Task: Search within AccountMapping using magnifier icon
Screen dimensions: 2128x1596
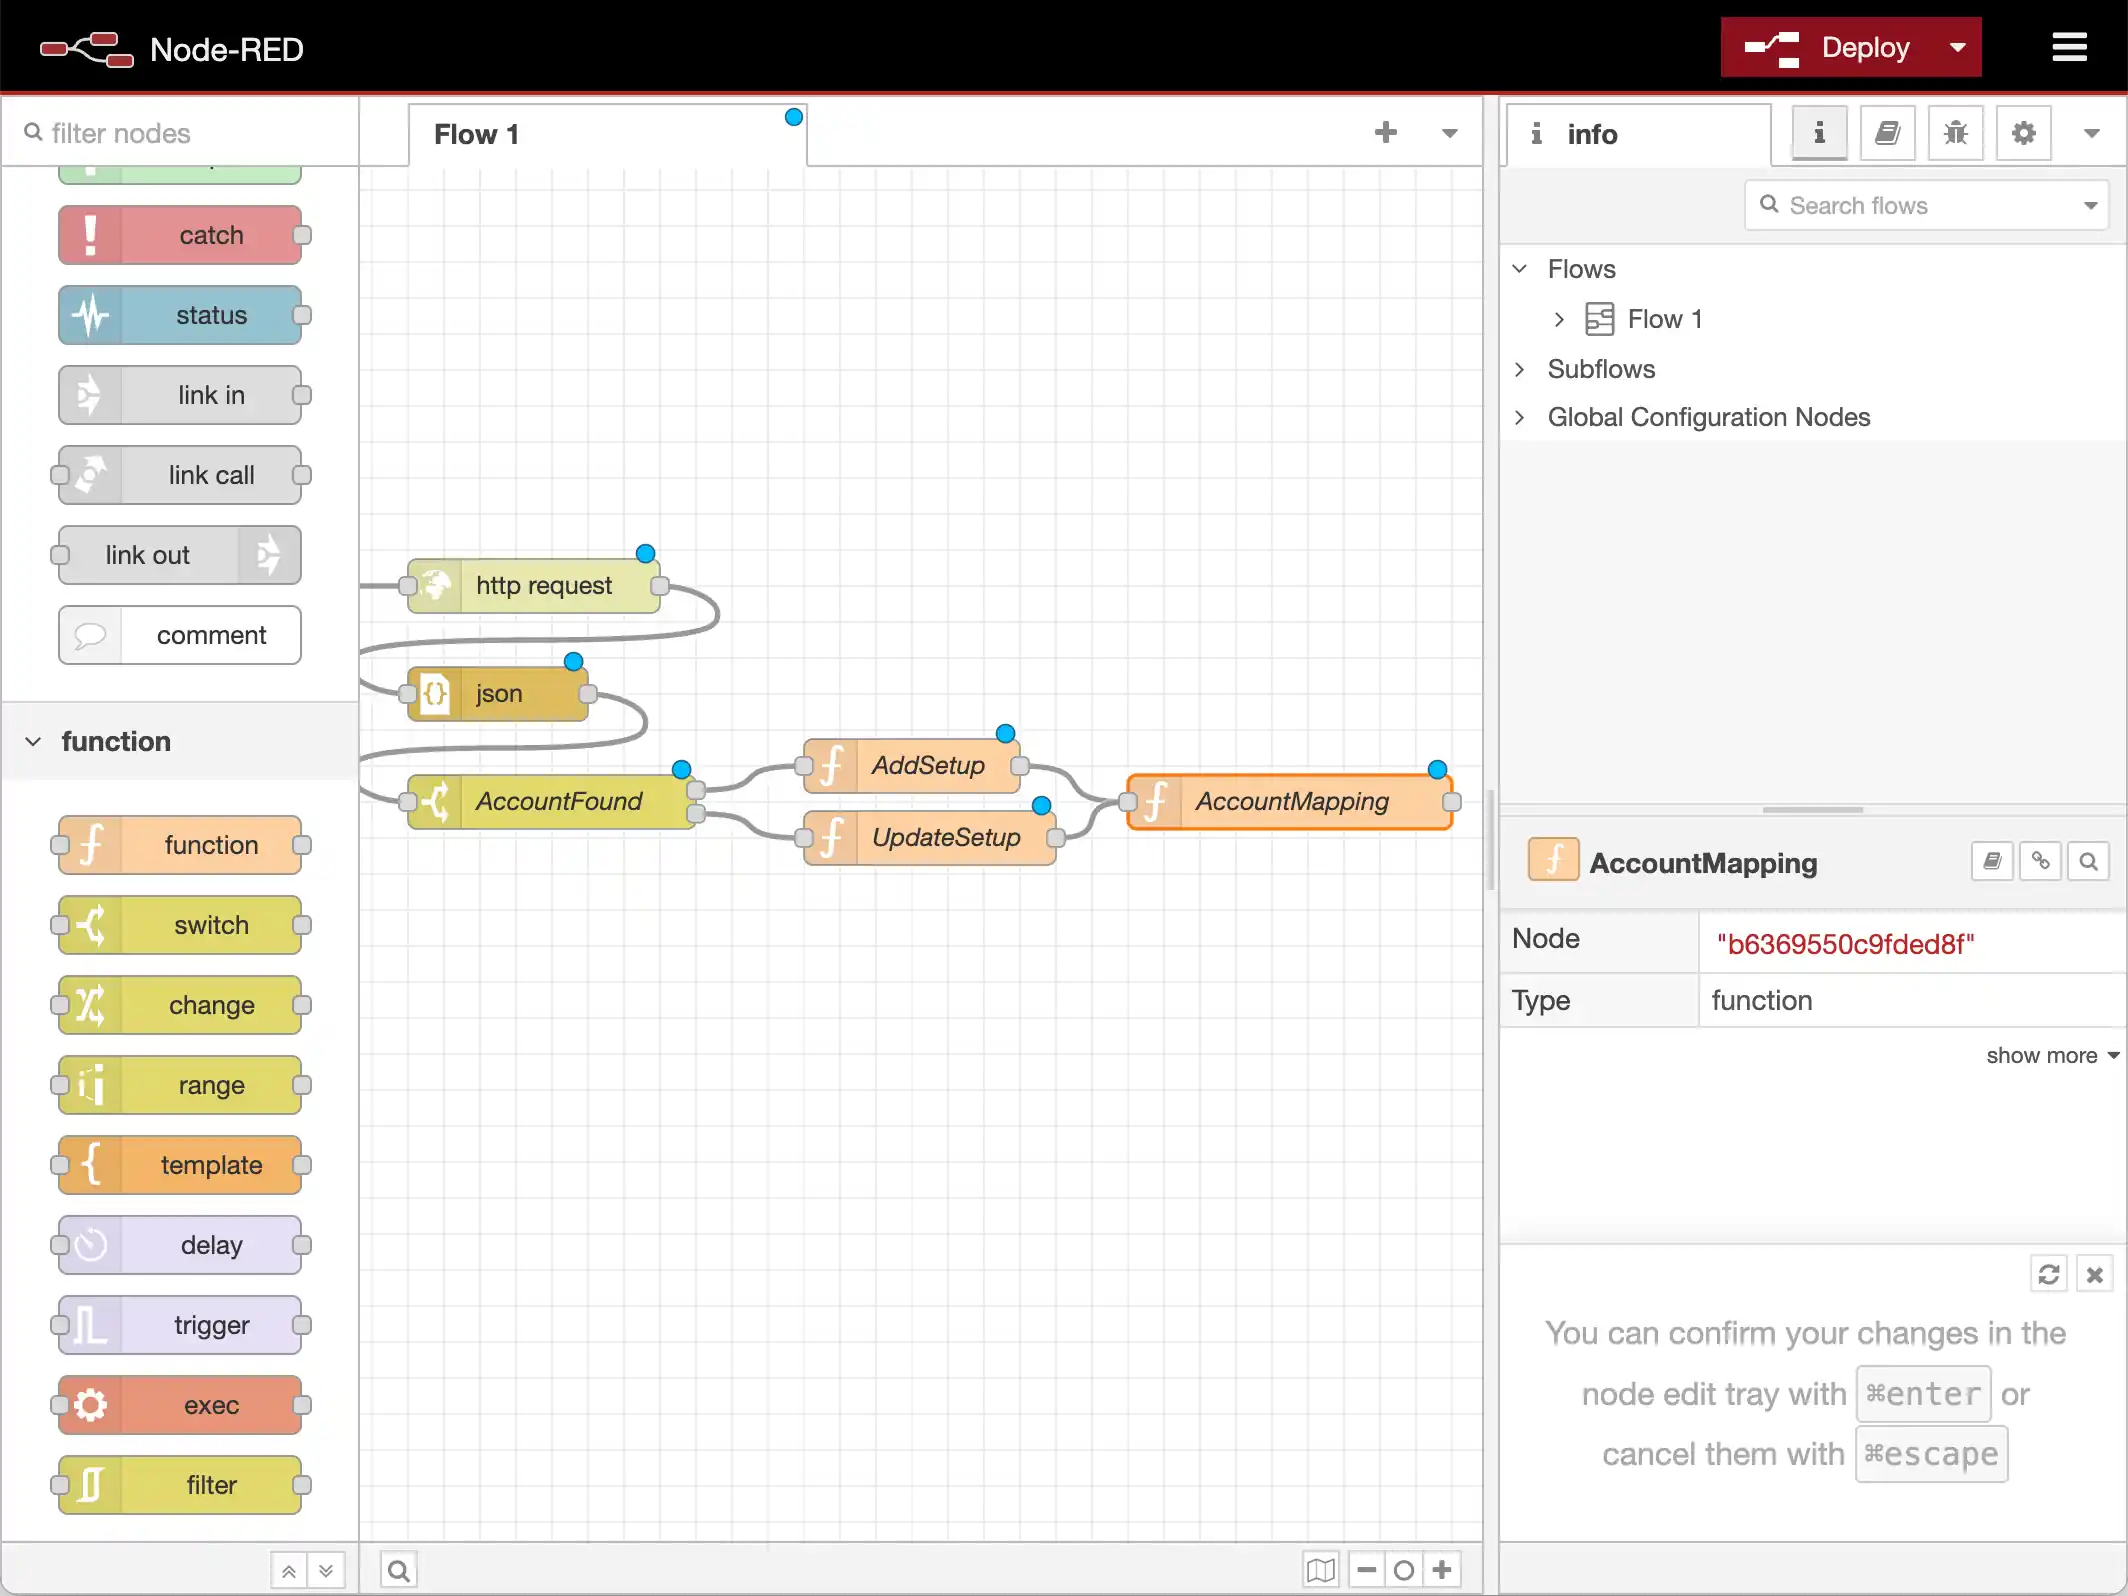Action: pyautogui.click(x=2088, y=861)
